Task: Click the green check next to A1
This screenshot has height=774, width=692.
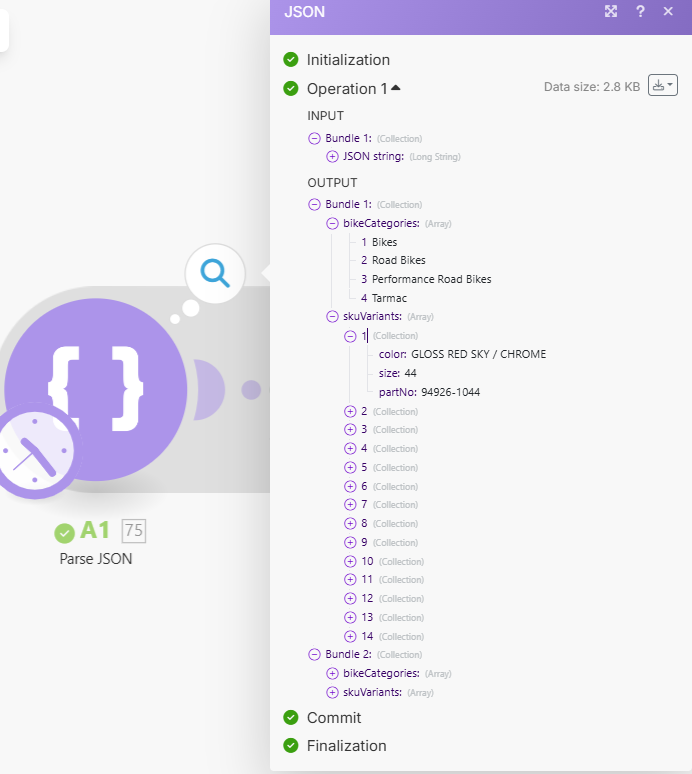Action: 65,531
